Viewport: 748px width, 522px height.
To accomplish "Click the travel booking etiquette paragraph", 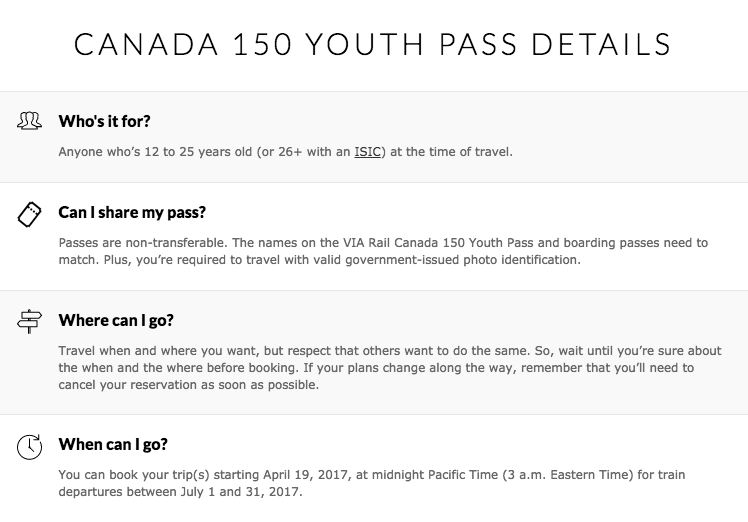I will 390,368.
